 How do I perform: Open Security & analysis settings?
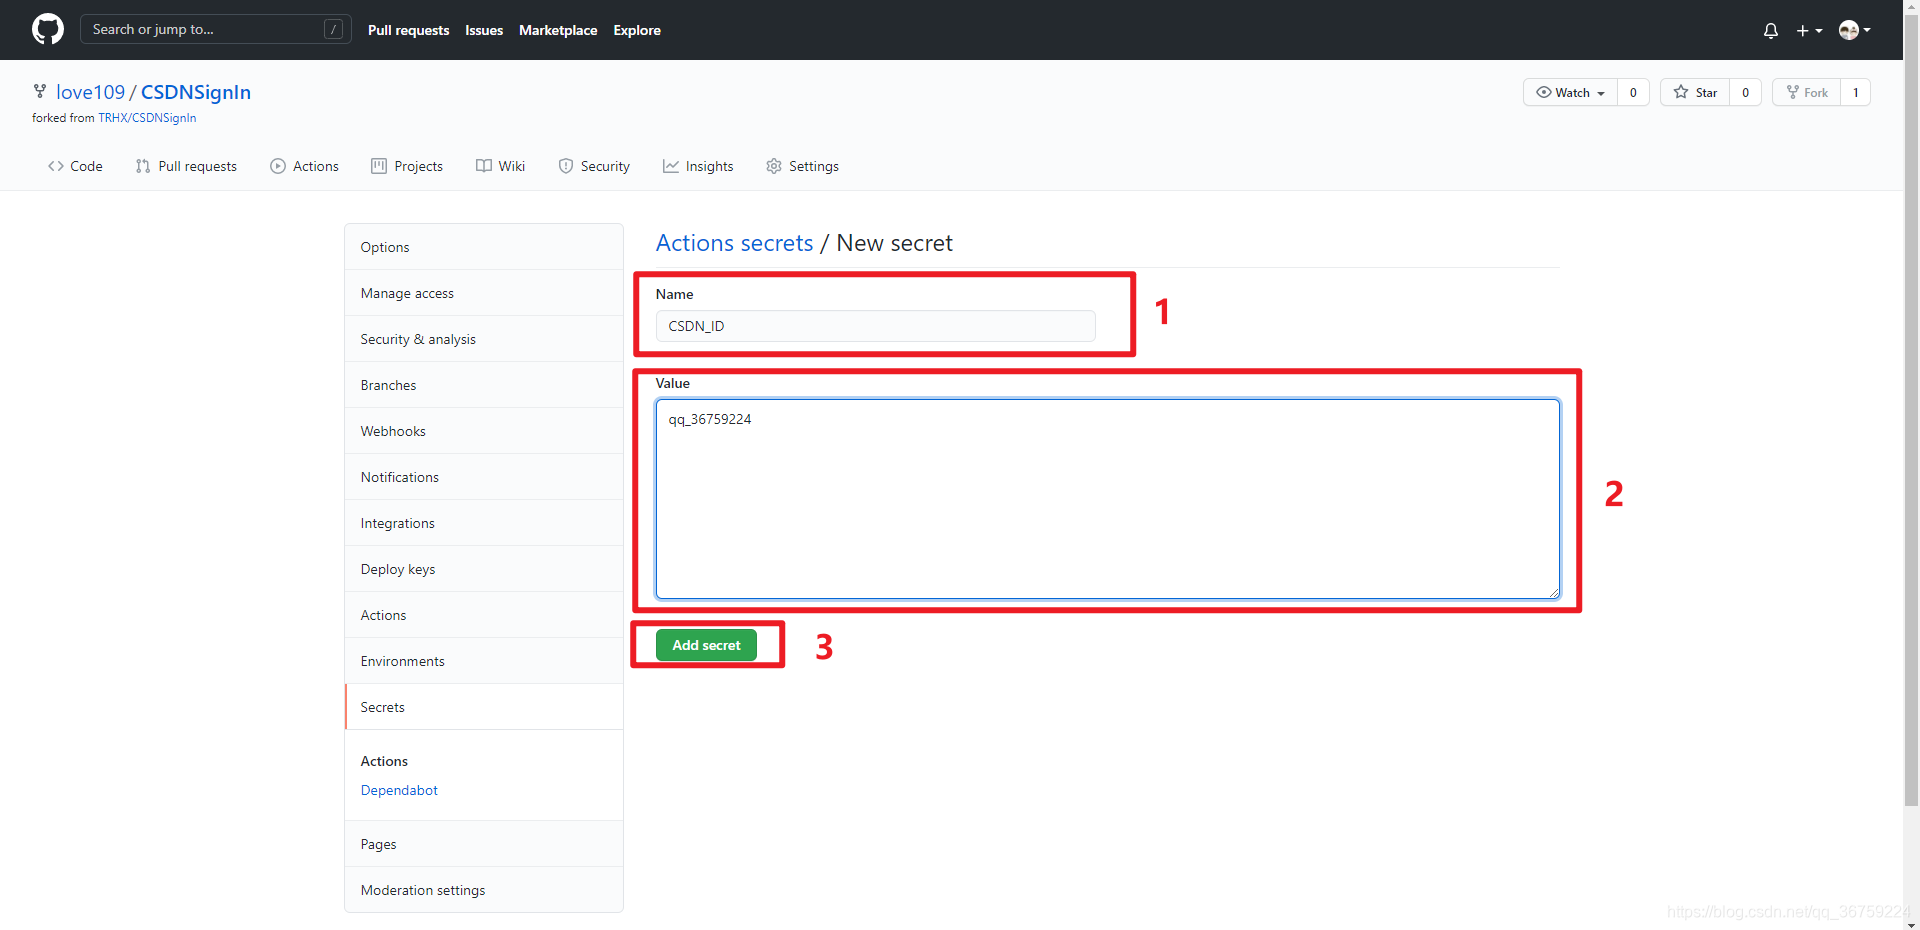coord(484,339)
